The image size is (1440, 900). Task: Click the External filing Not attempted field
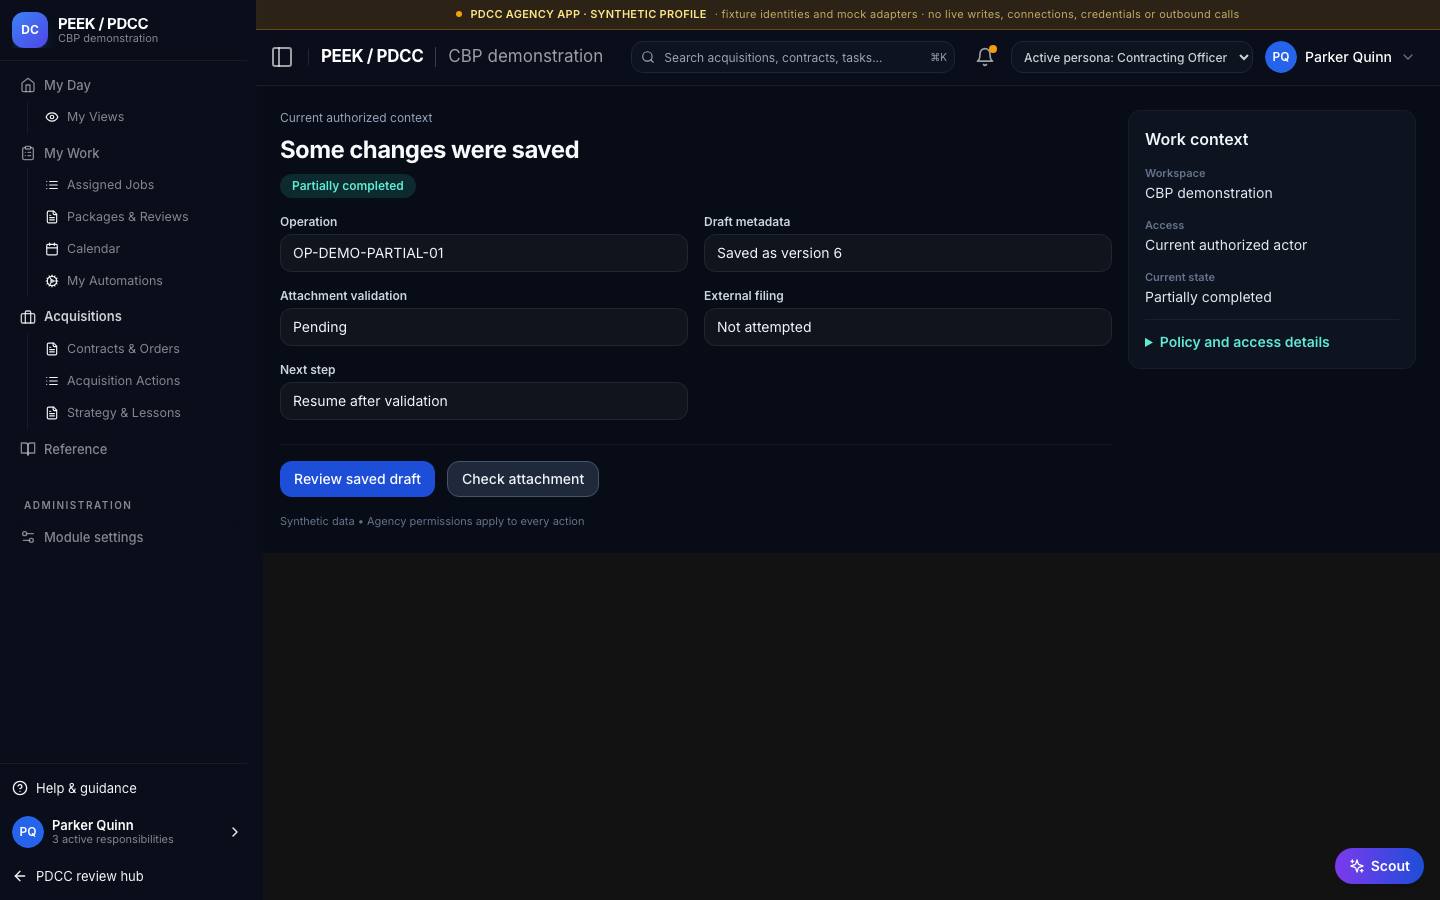908,327
